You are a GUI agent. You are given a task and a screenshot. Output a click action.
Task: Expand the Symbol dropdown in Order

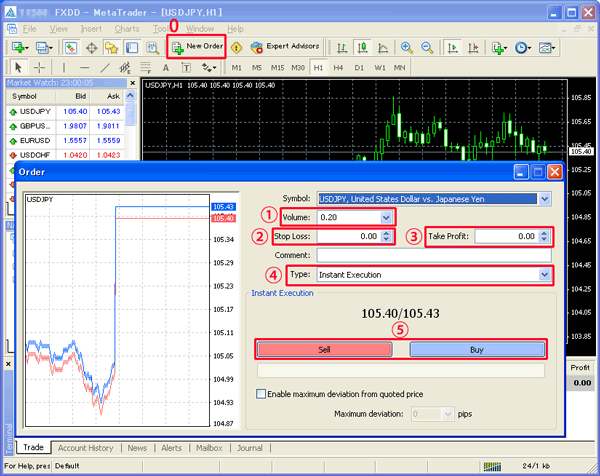(545, 199)
